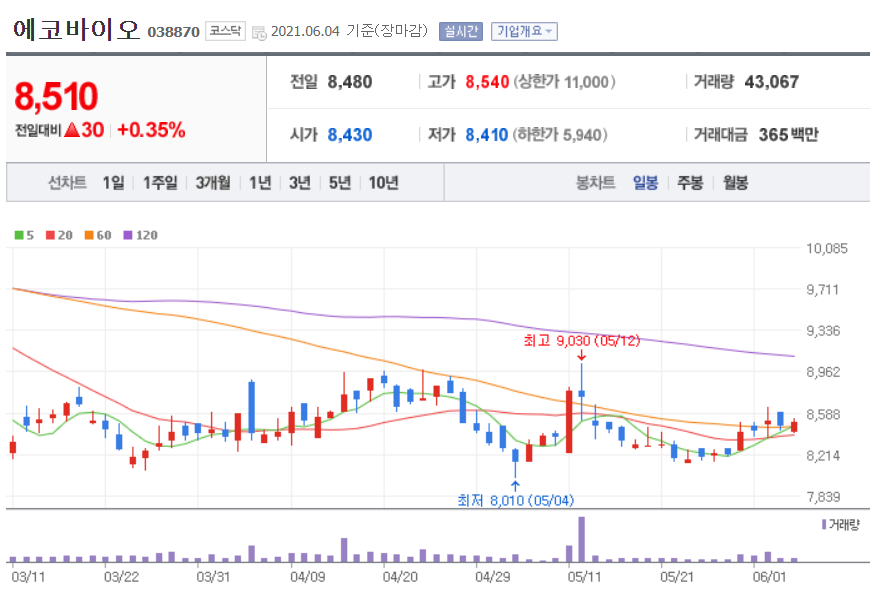Select the 1일 line chart tab
Image resolution: width=870 pixels, height=596 pixels.
[x=114, y=183]
